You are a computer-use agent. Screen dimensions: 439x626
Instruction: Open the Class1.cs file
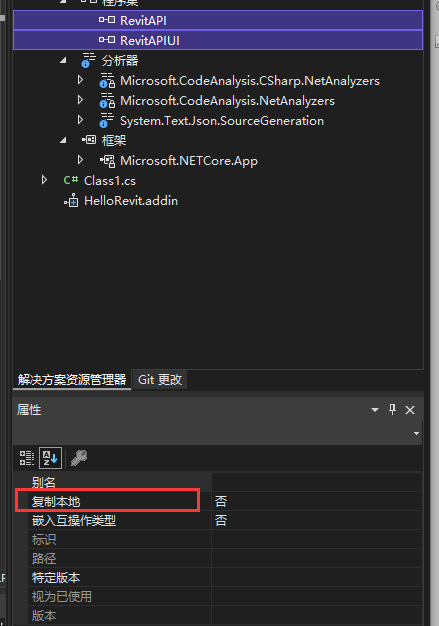110,180
